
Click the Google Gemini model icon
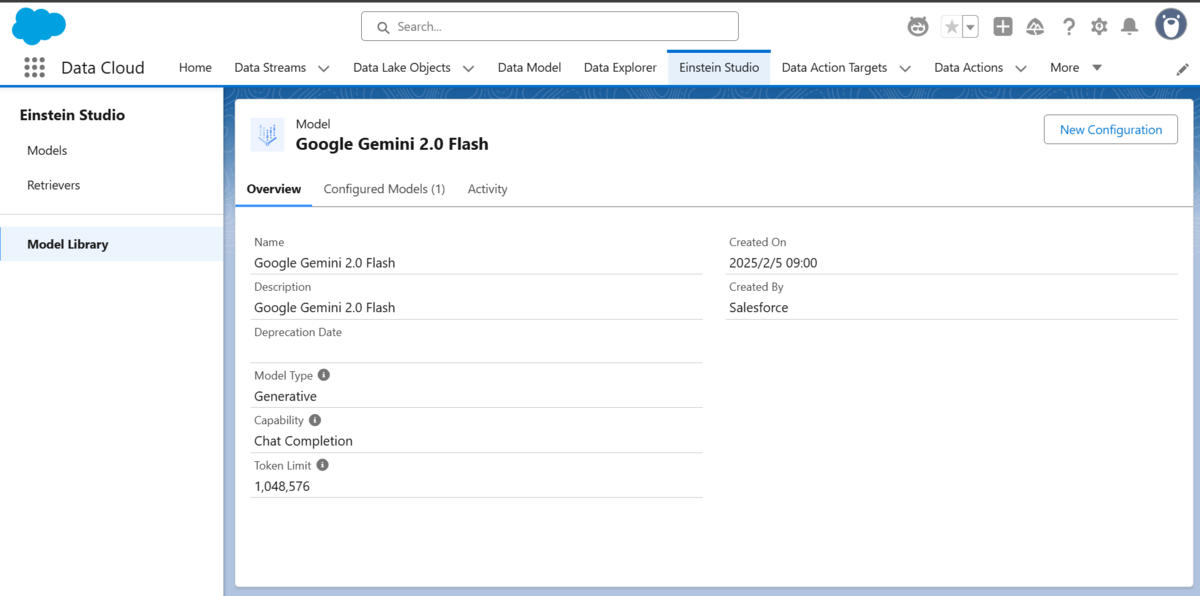267,134
